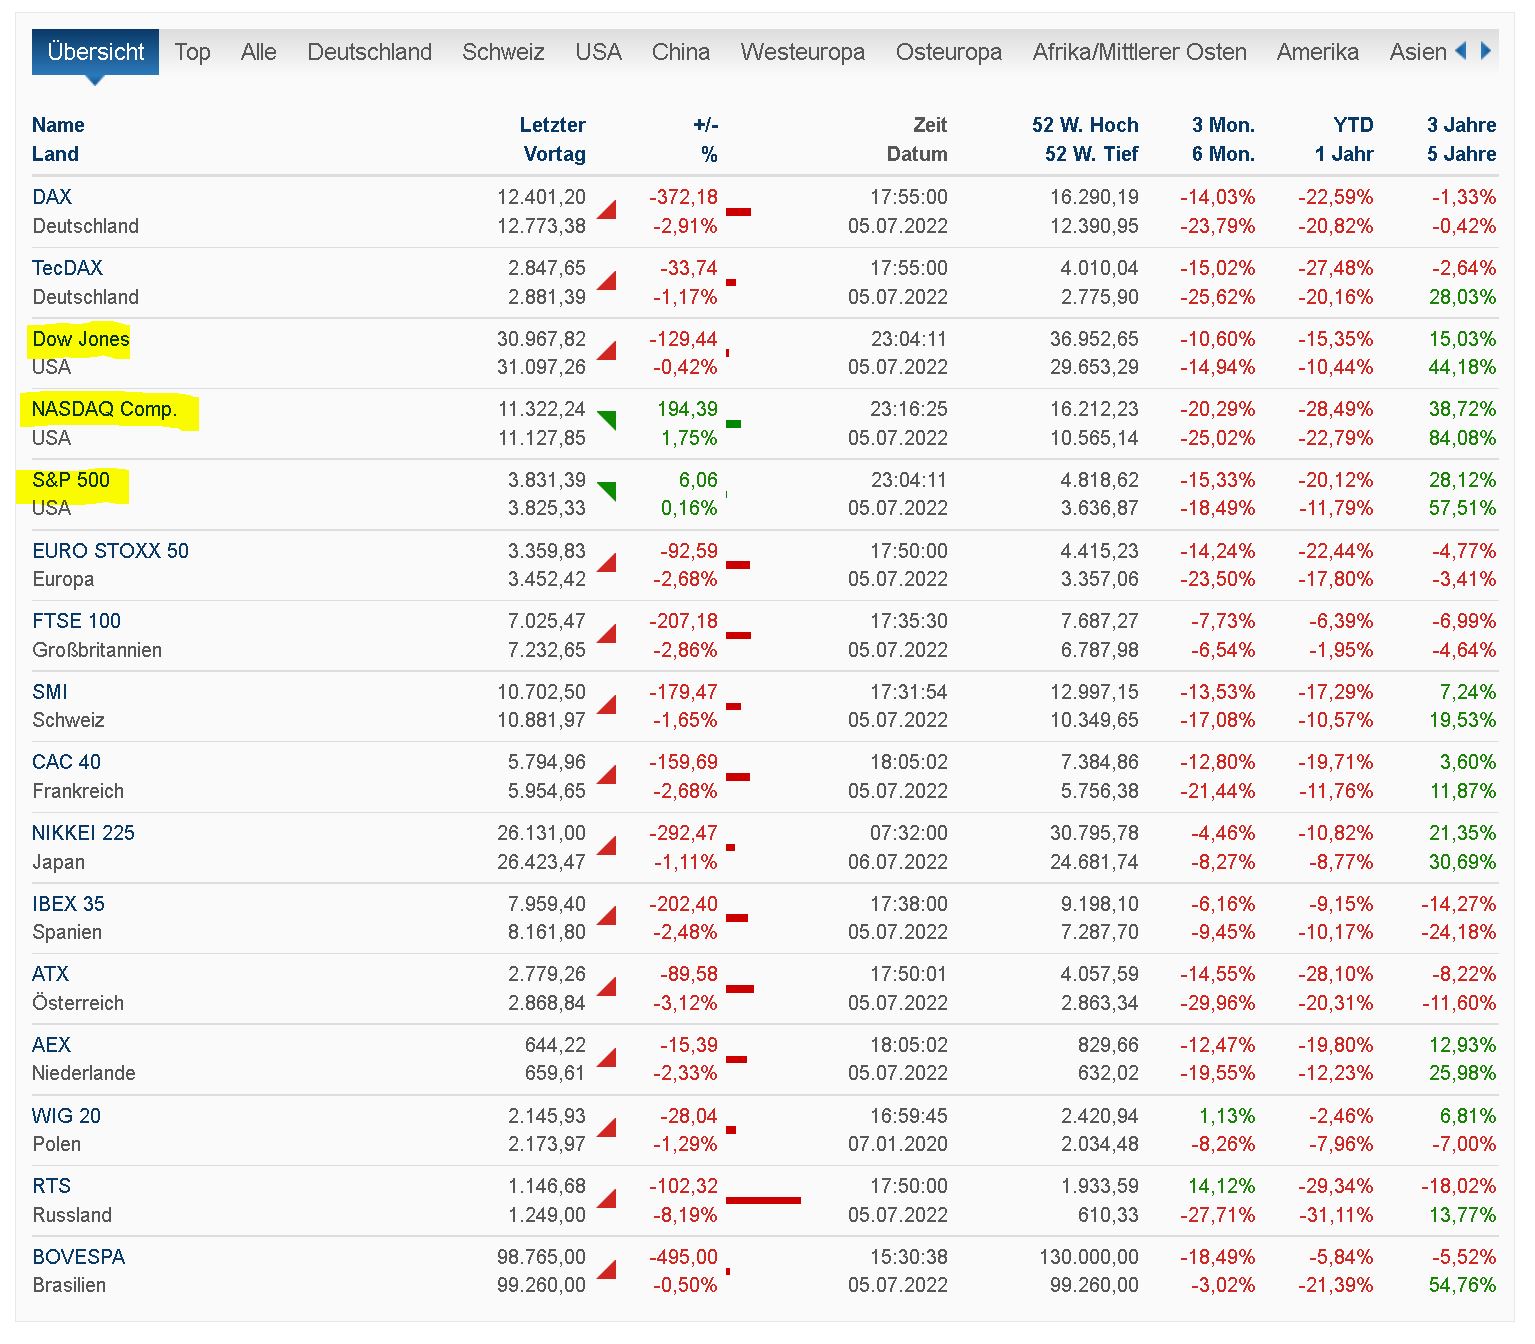The height and width of the screenshot is (1344, 1535).
Task: Open the Amerika tab
Action: 1318,52
